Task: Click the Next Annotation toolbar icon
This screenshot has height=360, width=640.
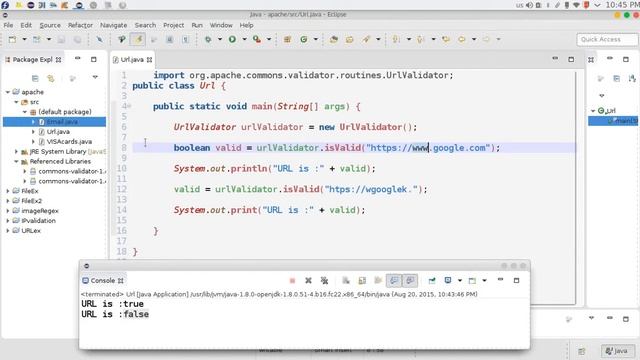Action: point(396,40)
